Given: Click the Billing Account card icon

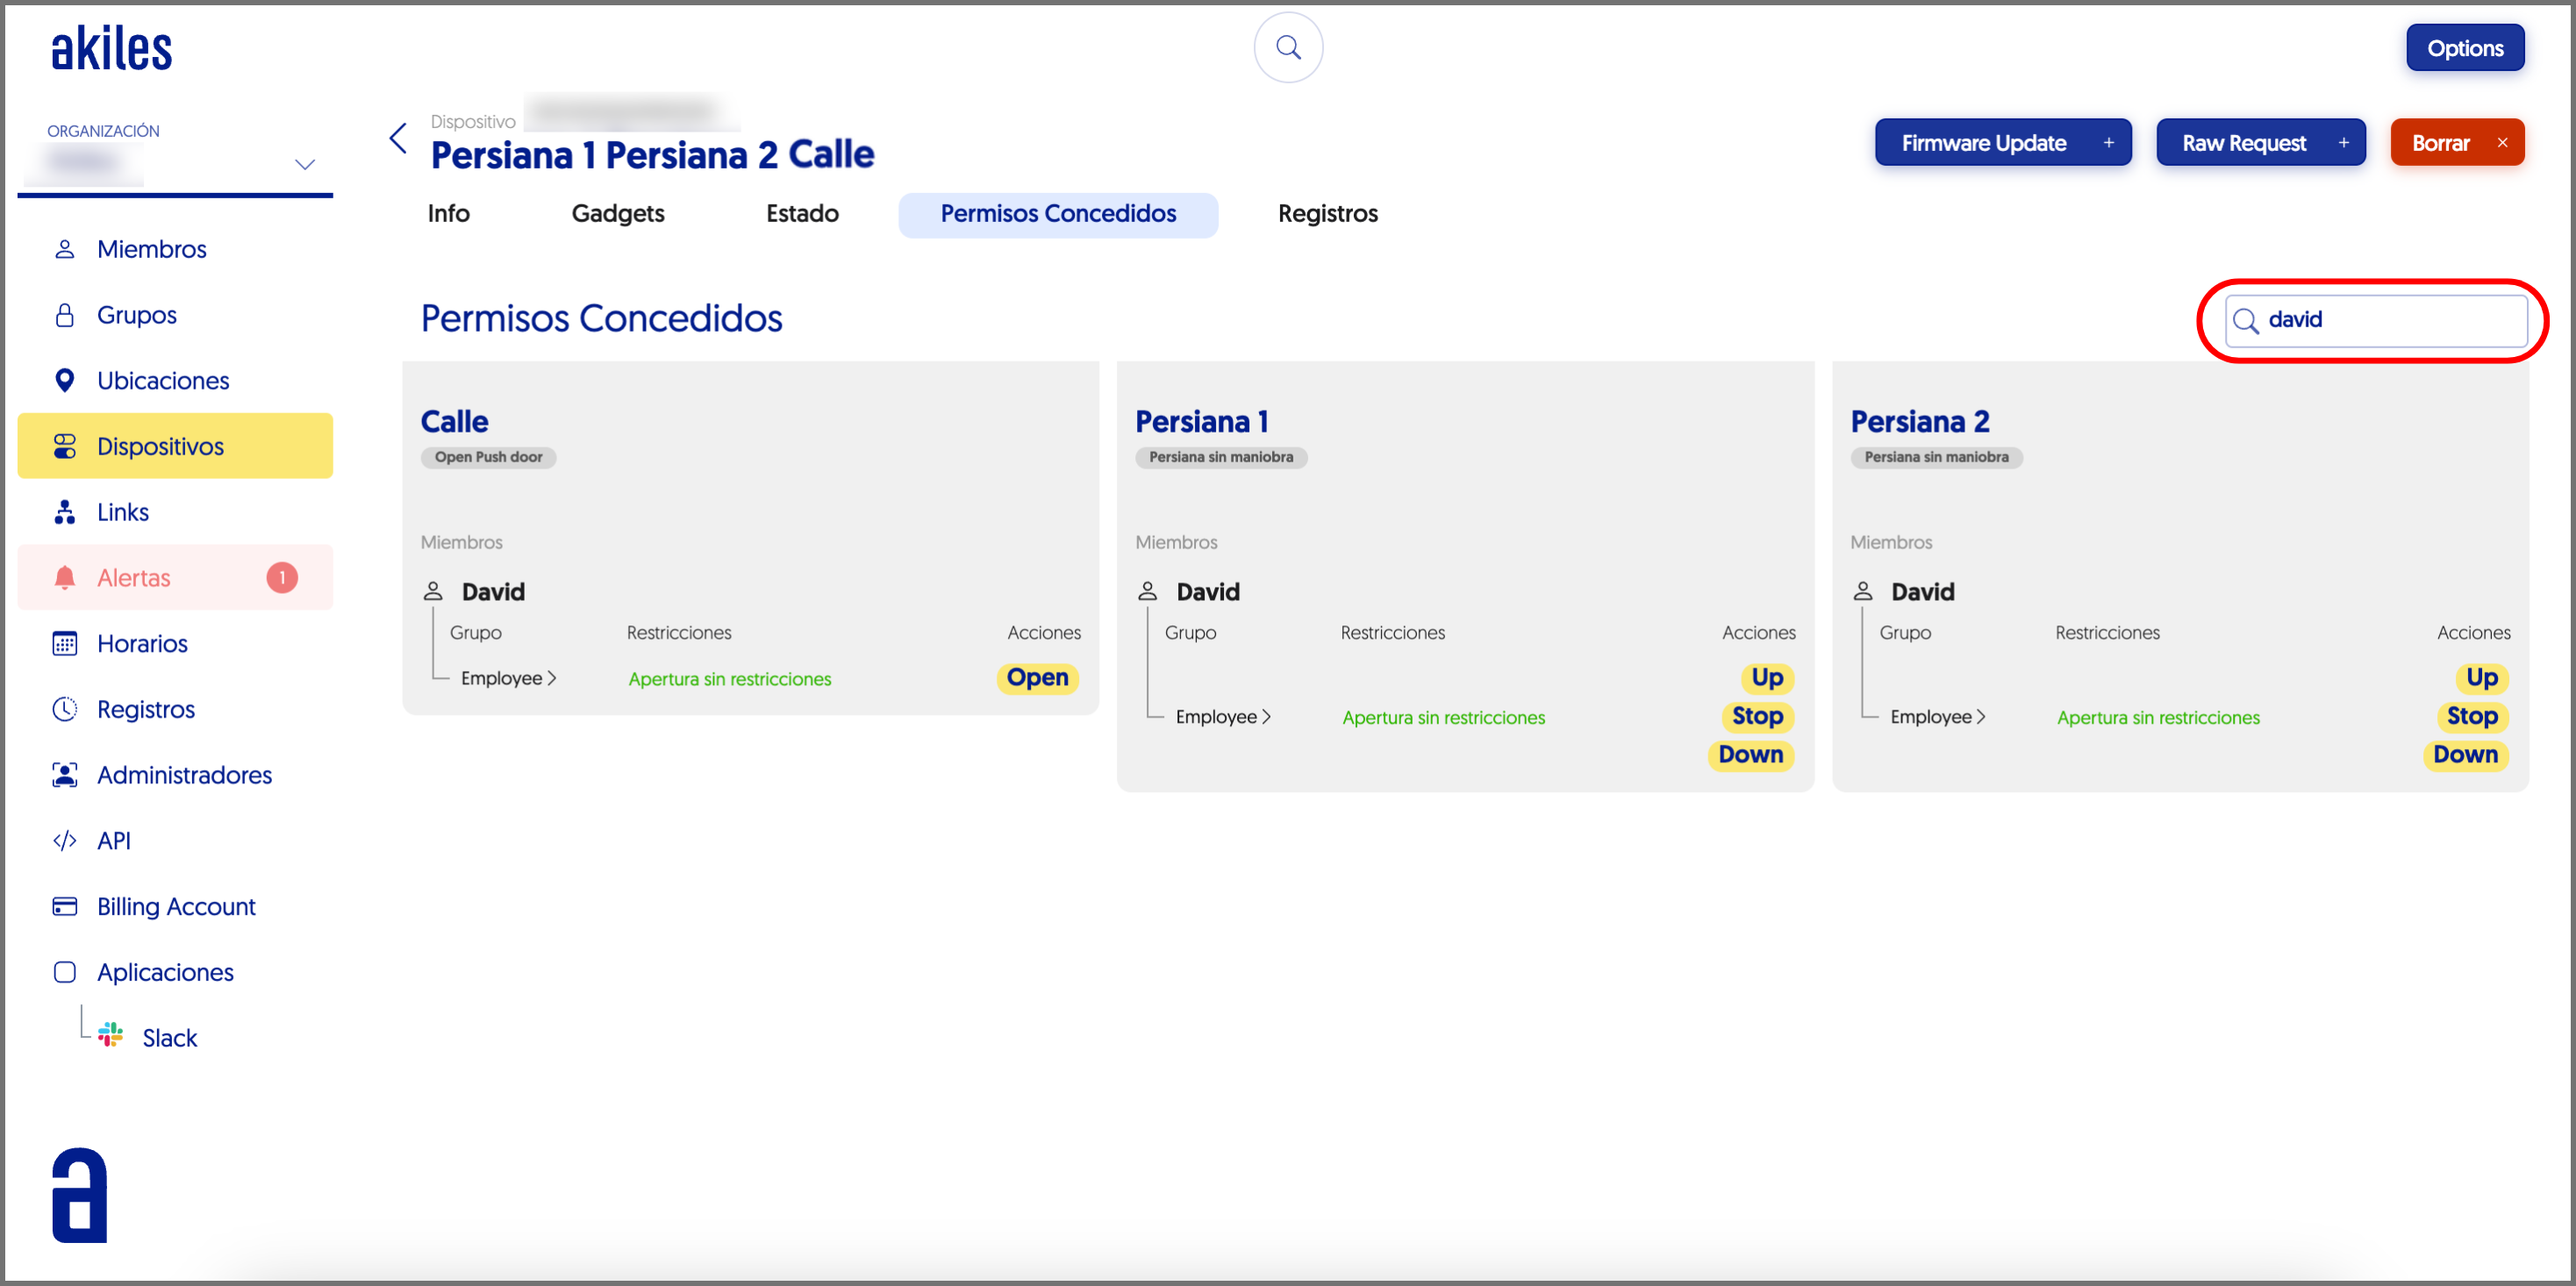Looking at the screenshot, I should [x=65, y=906].
